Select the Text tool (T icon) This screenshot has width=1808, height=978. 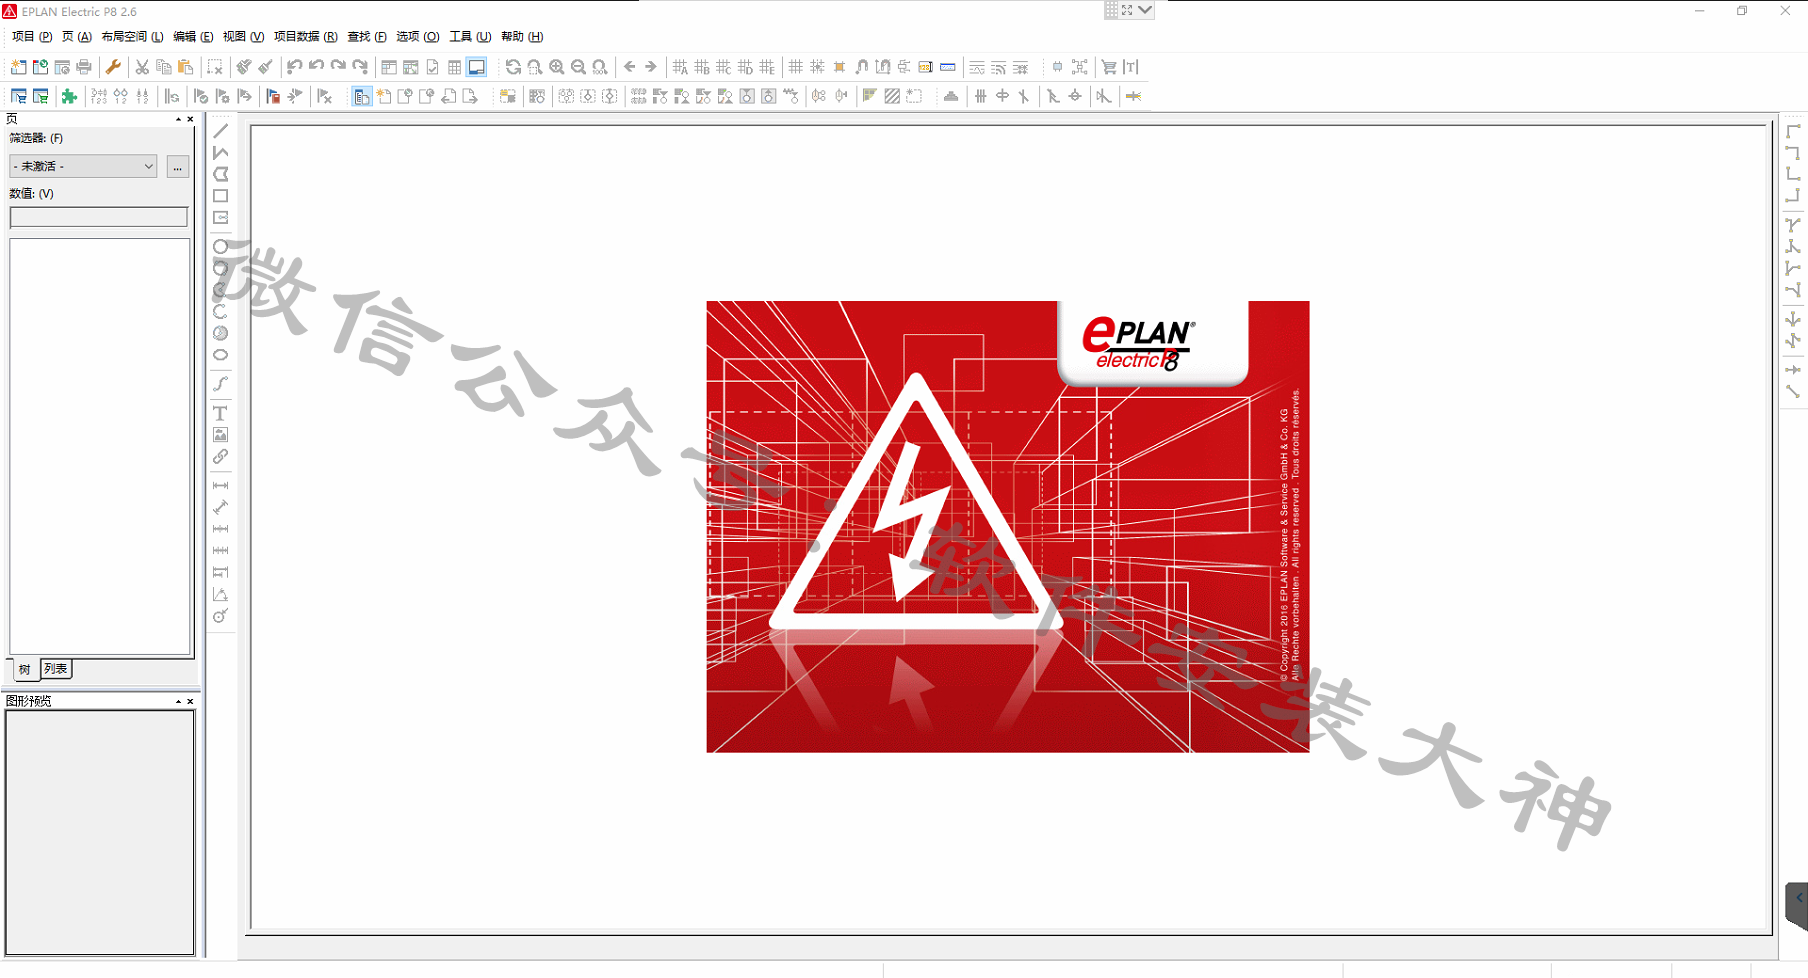point(221,413)
